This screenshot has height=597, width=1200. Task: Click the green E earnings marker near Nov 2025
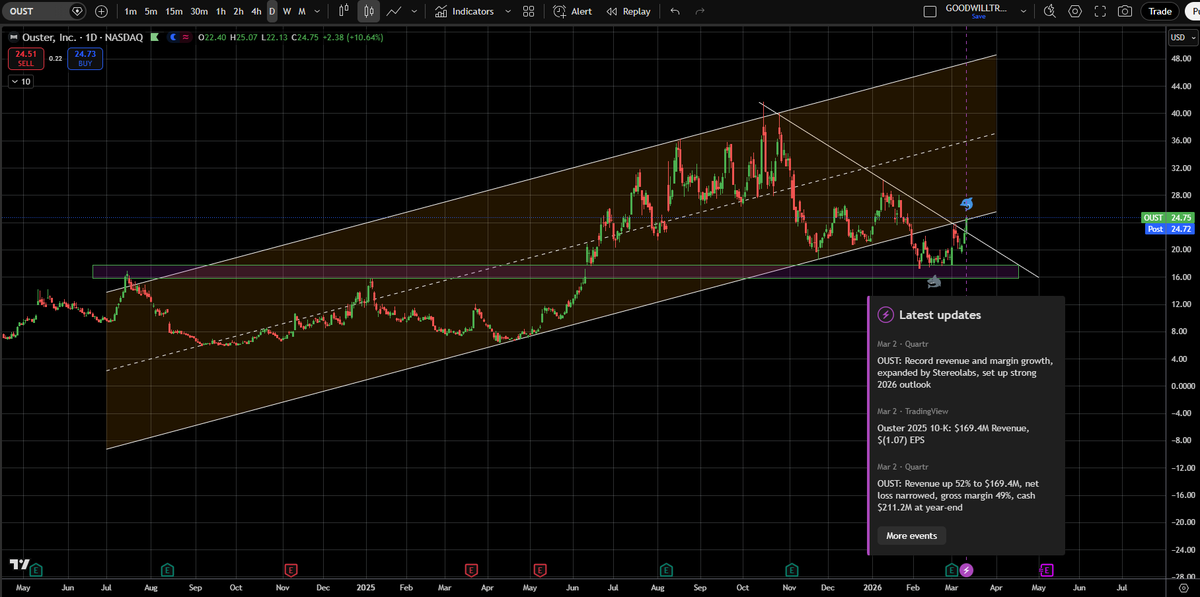[x=793, y=570]
